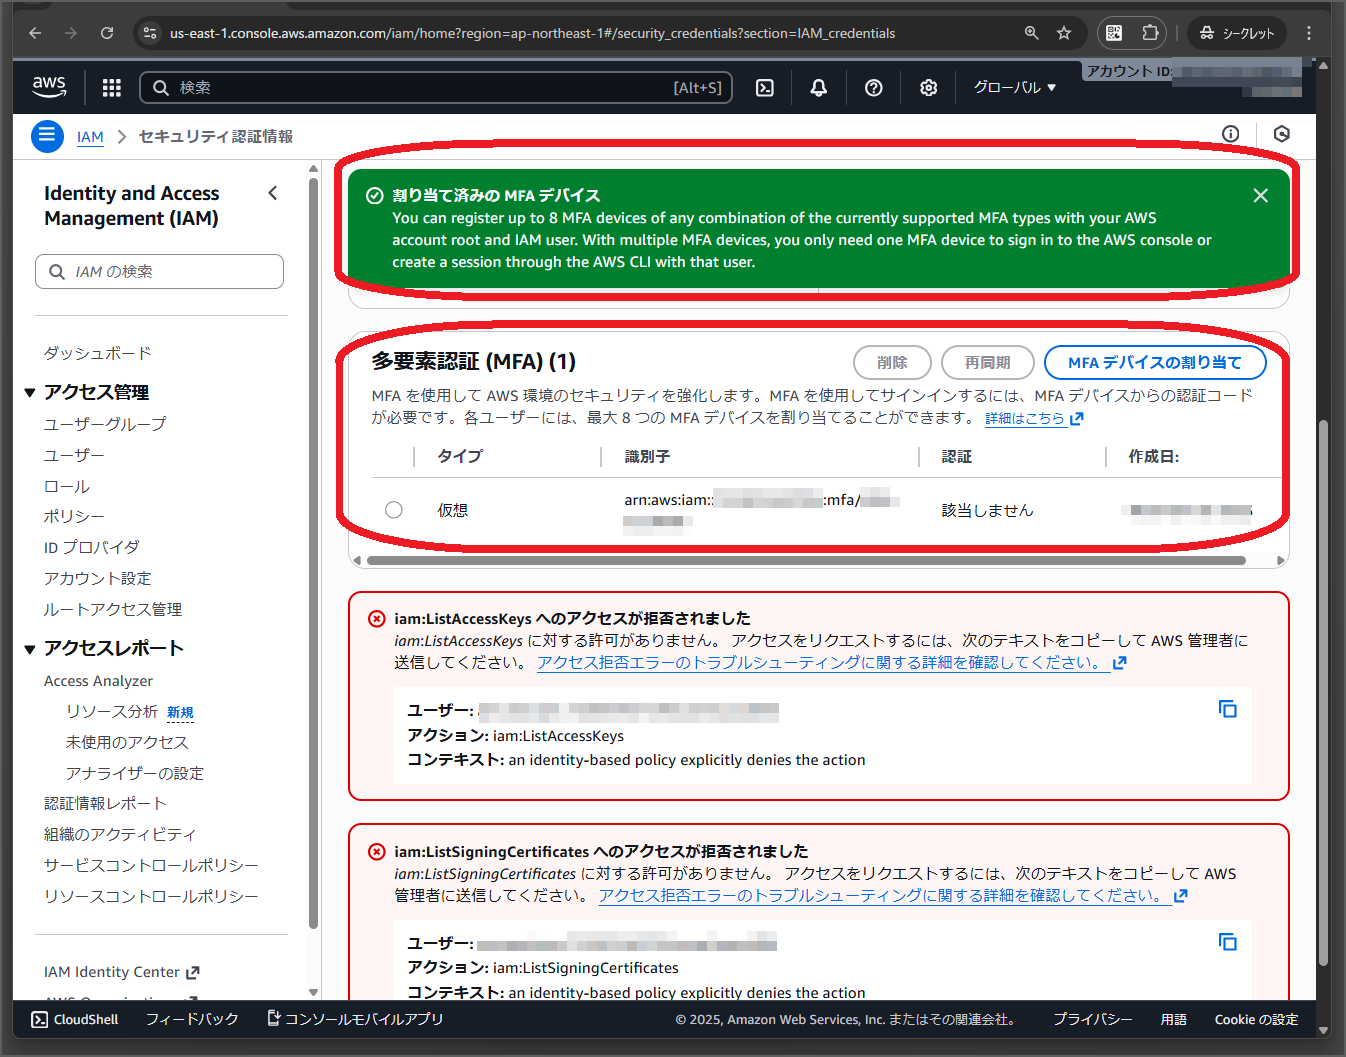Dismiss the green MFA device banner
Screen dimensions: 1346x1057
click(1261, 196)
